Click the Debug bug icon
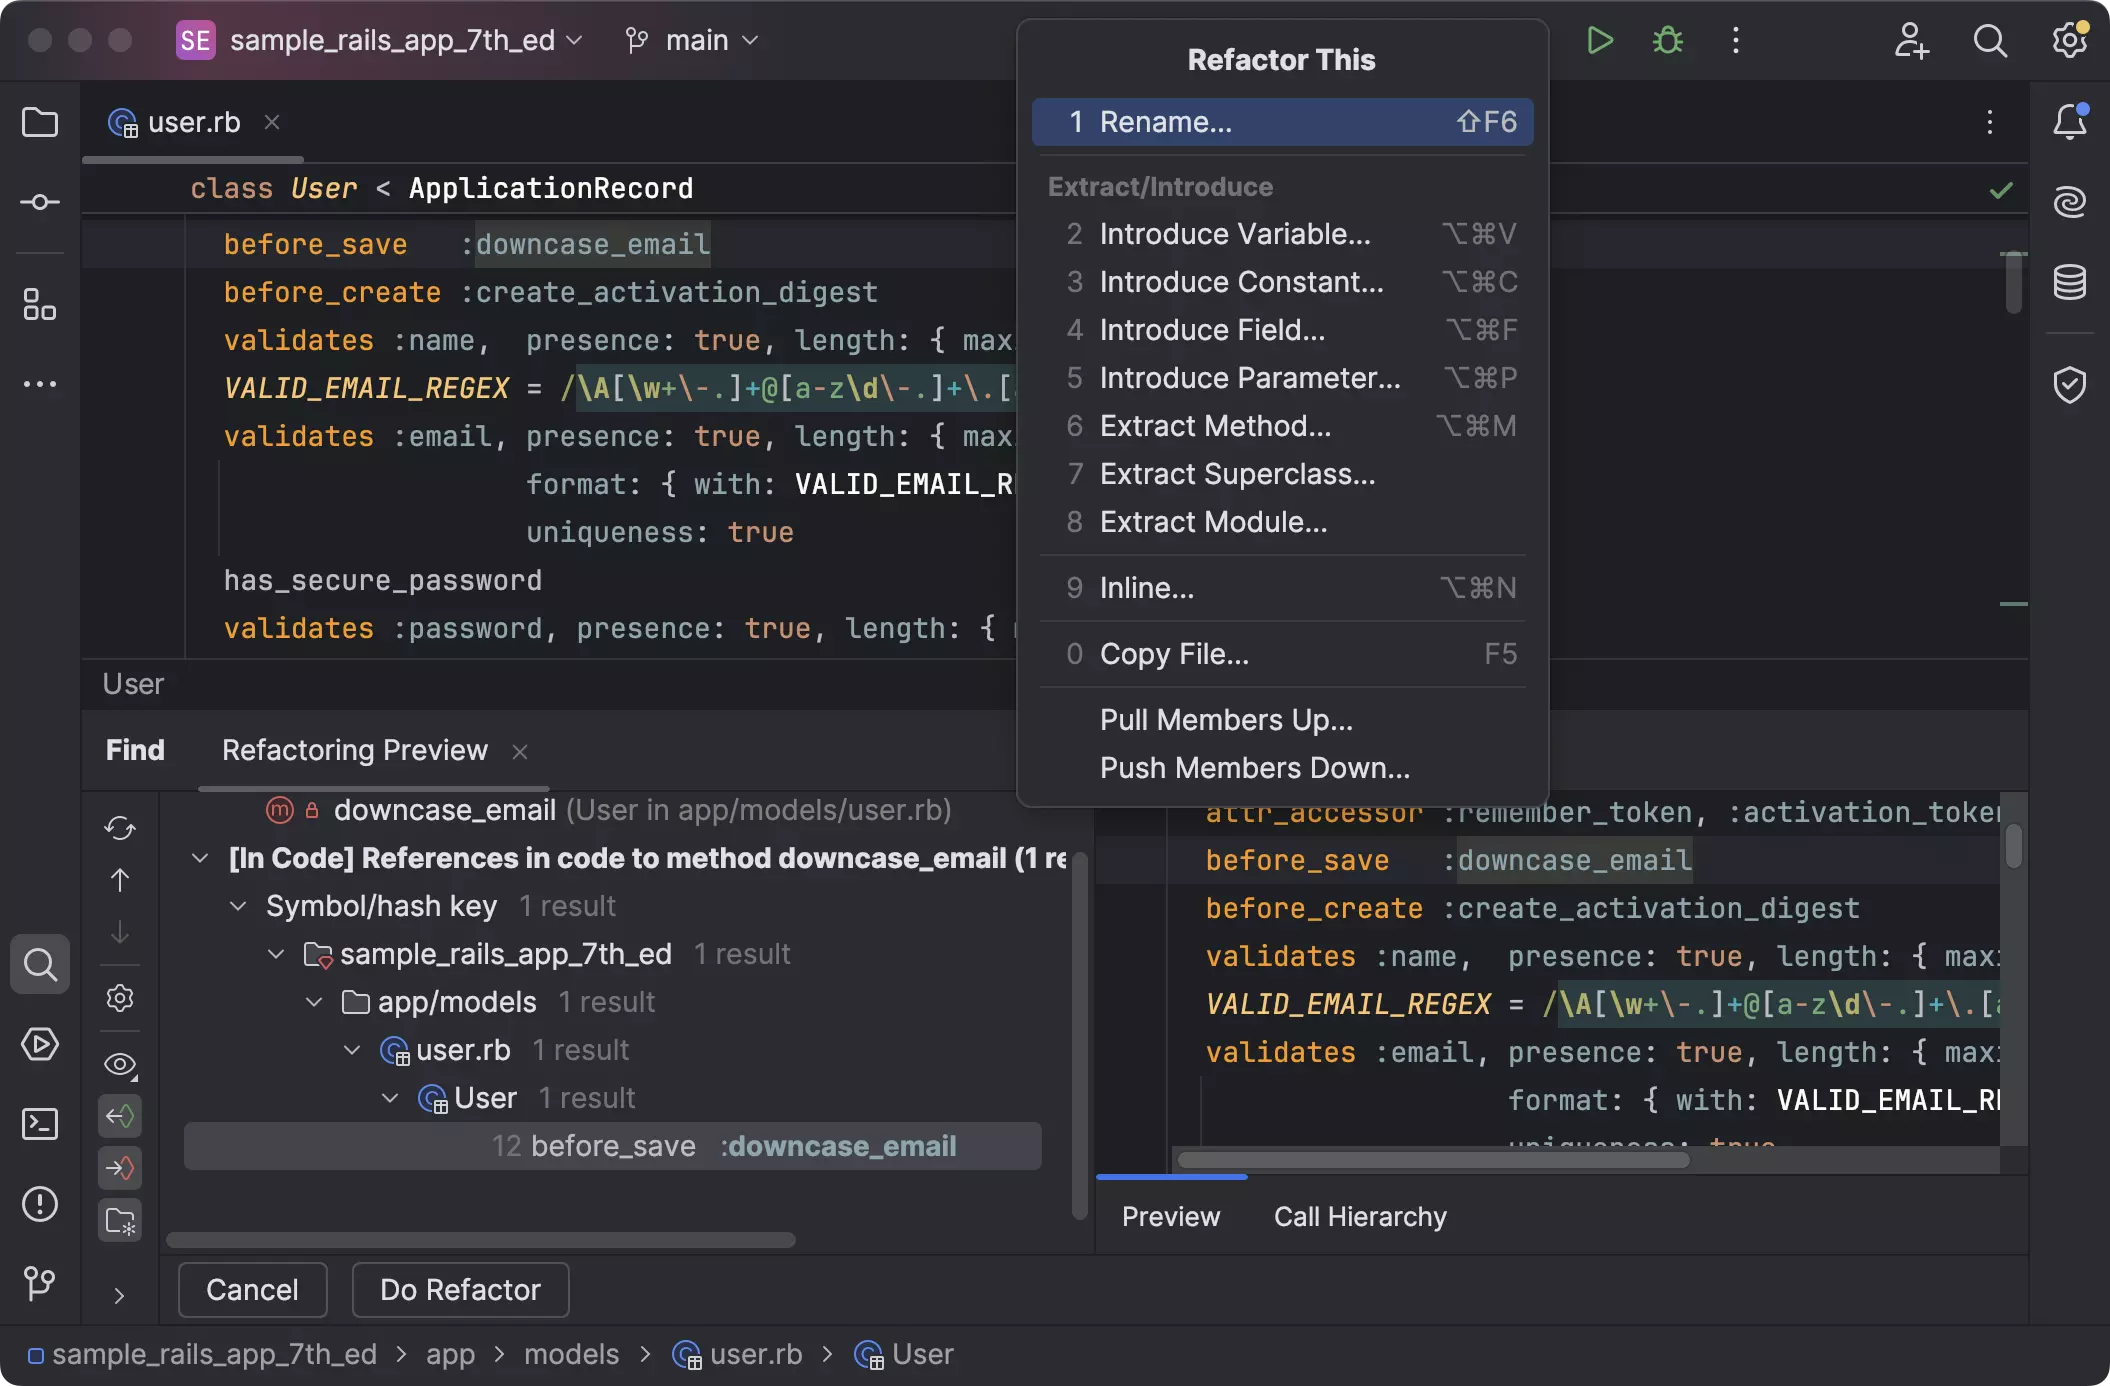 tap(1667, 40)
